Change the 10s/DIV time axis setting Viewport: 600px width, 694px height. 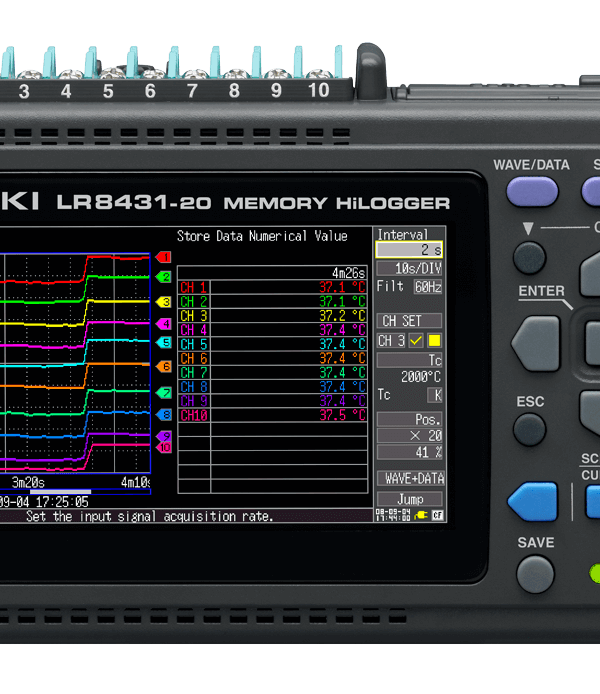coord(409,268)
